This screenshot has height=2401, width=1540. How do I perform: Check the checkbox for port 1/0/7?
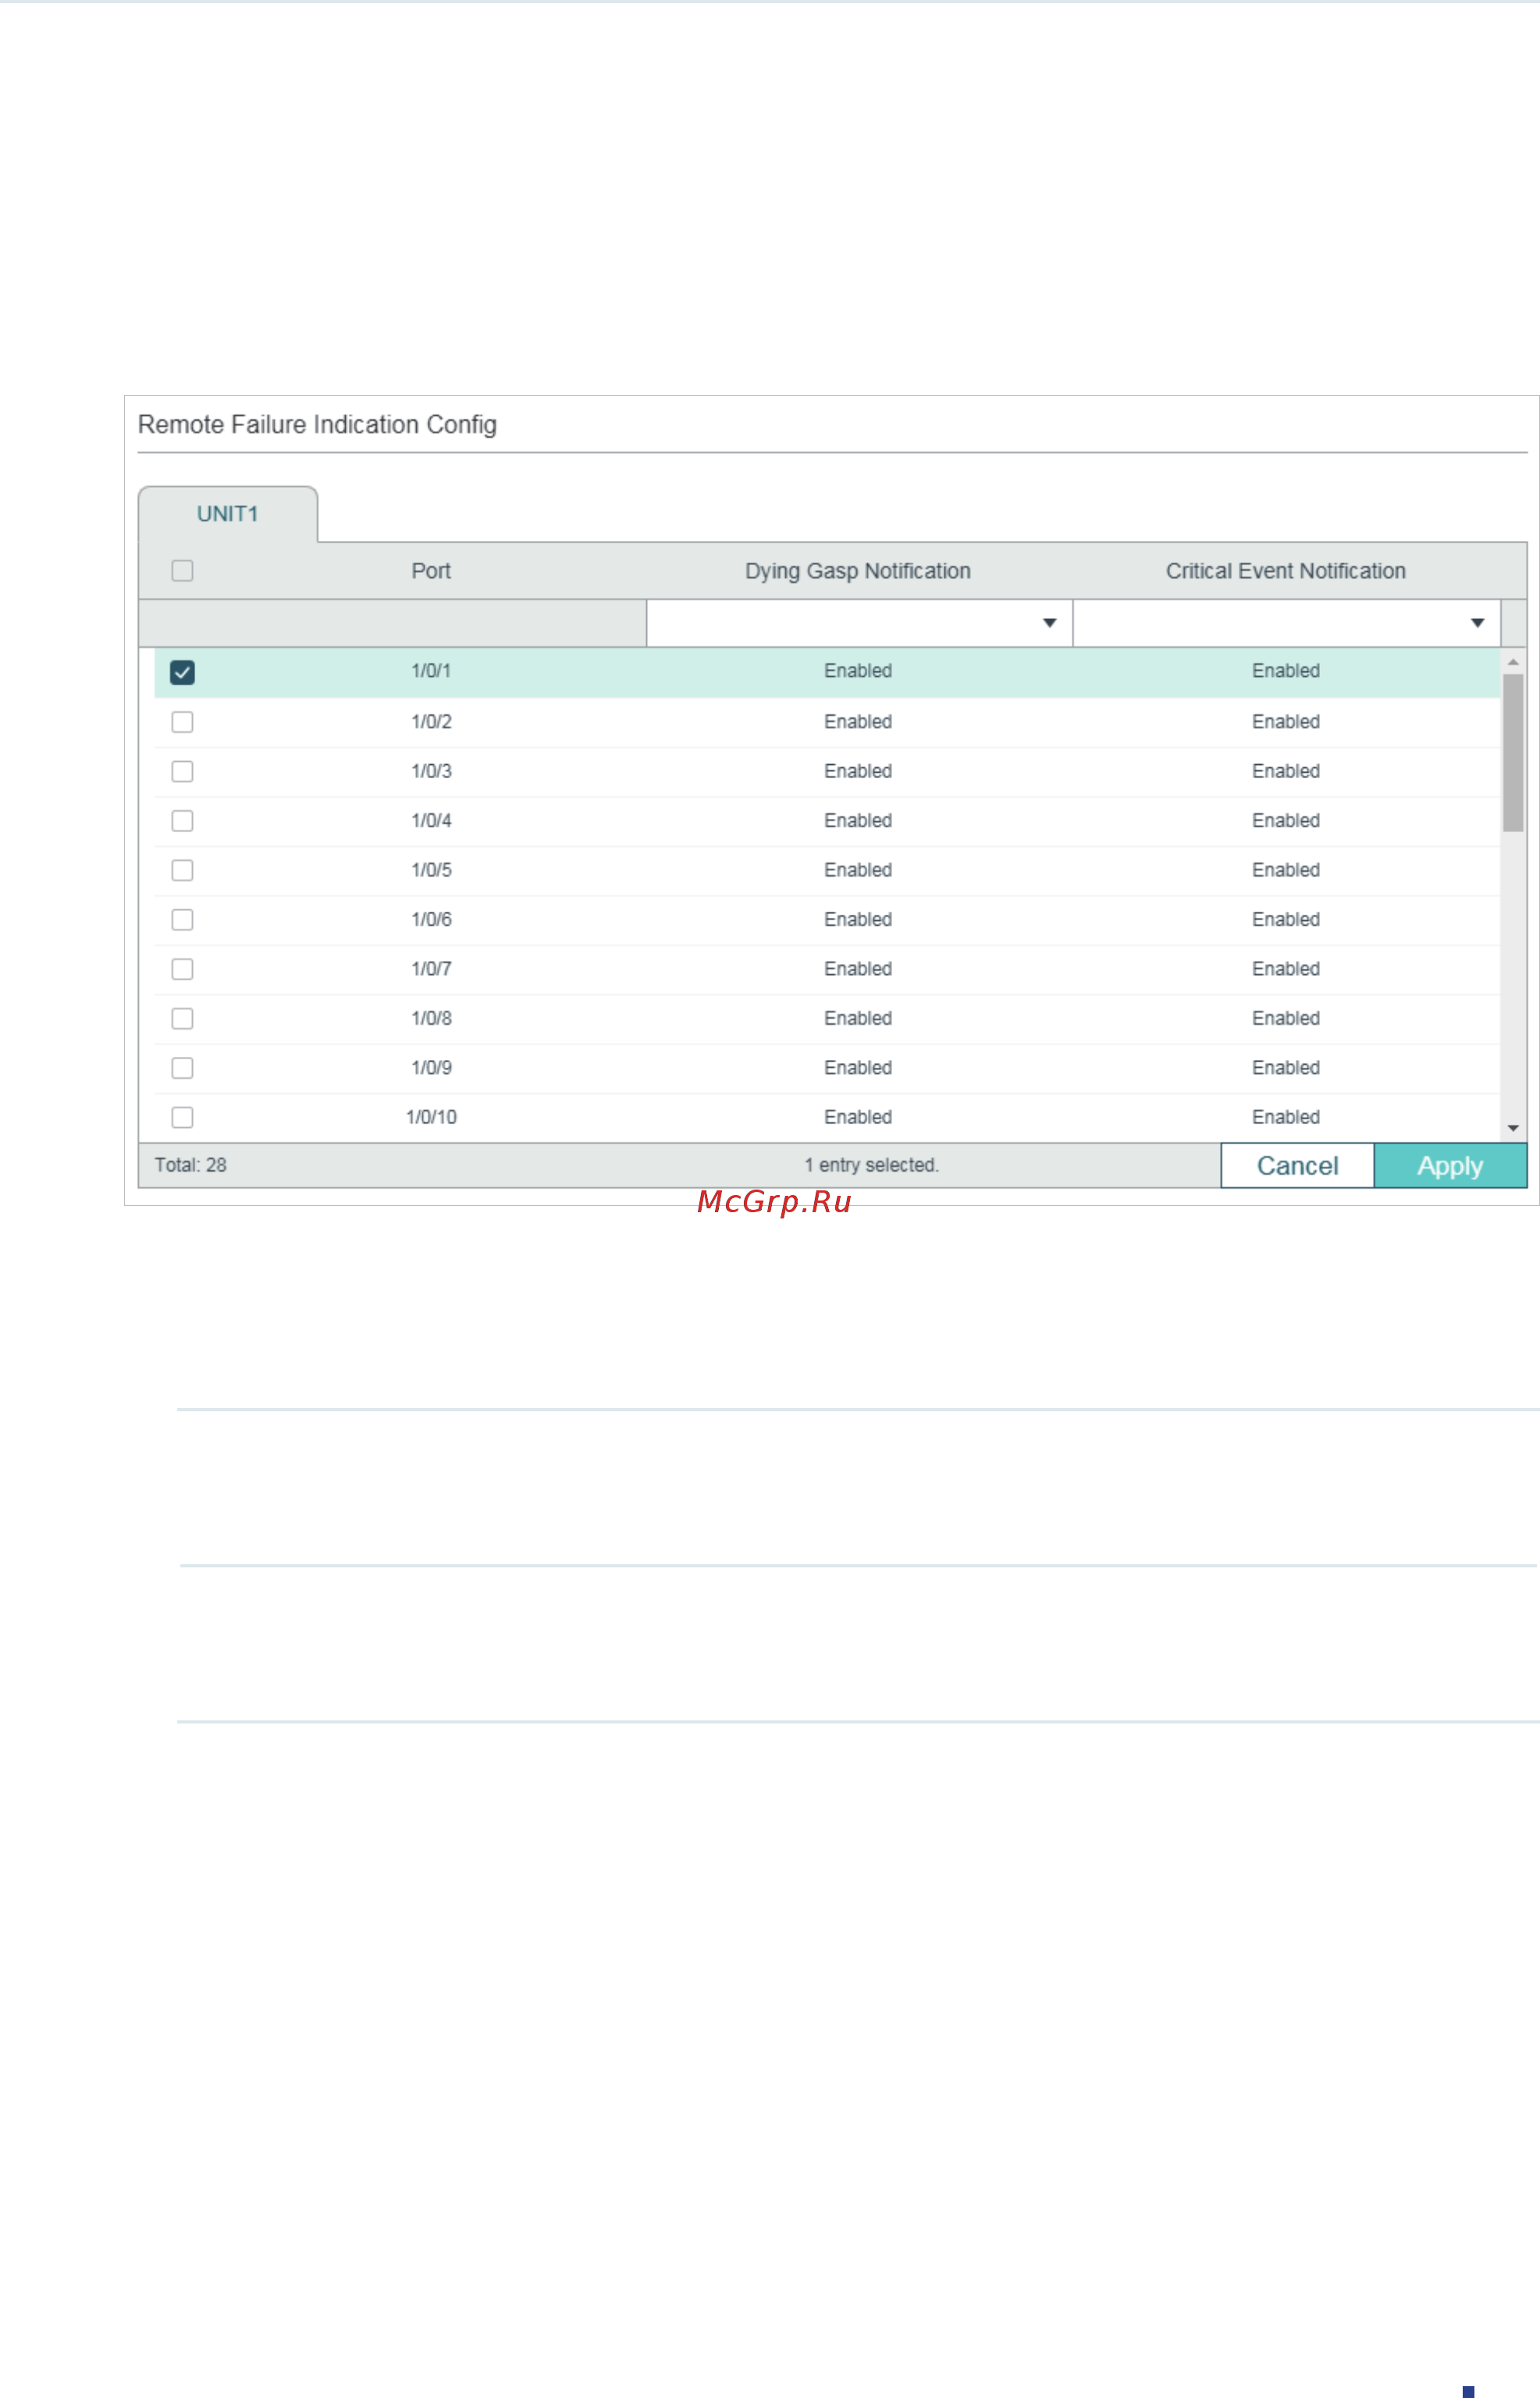[x=182, y=969]
